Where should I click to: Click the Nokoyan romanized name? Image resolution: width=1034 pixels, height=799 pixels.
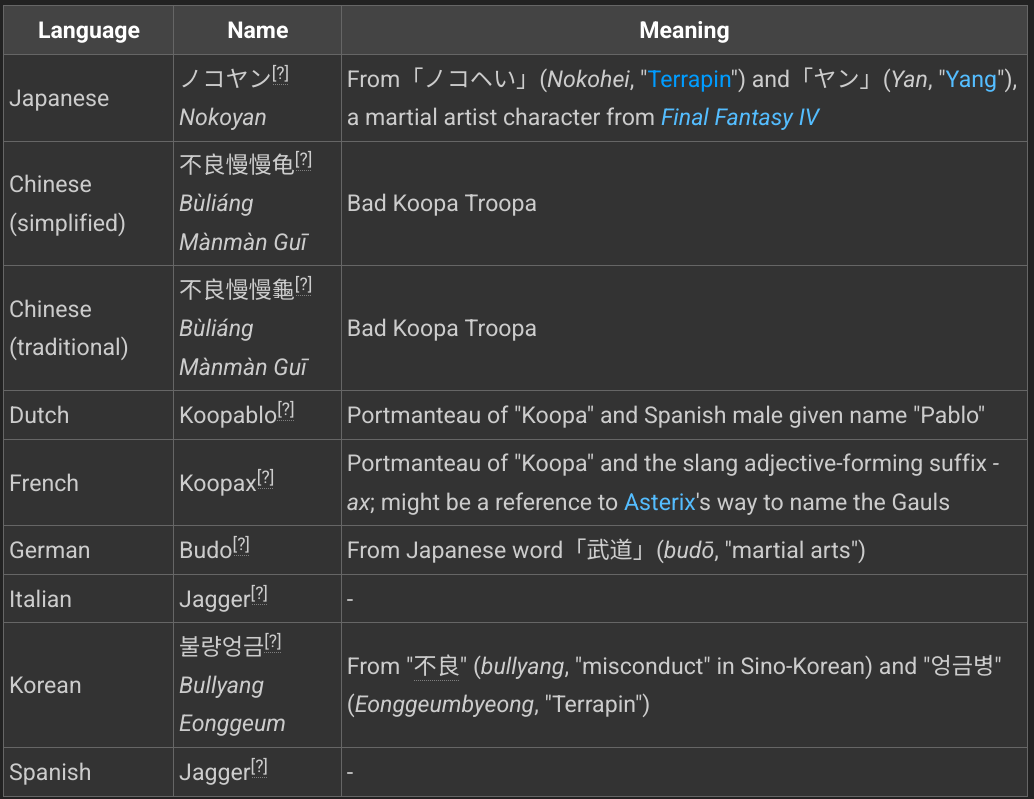pos(223,117)
